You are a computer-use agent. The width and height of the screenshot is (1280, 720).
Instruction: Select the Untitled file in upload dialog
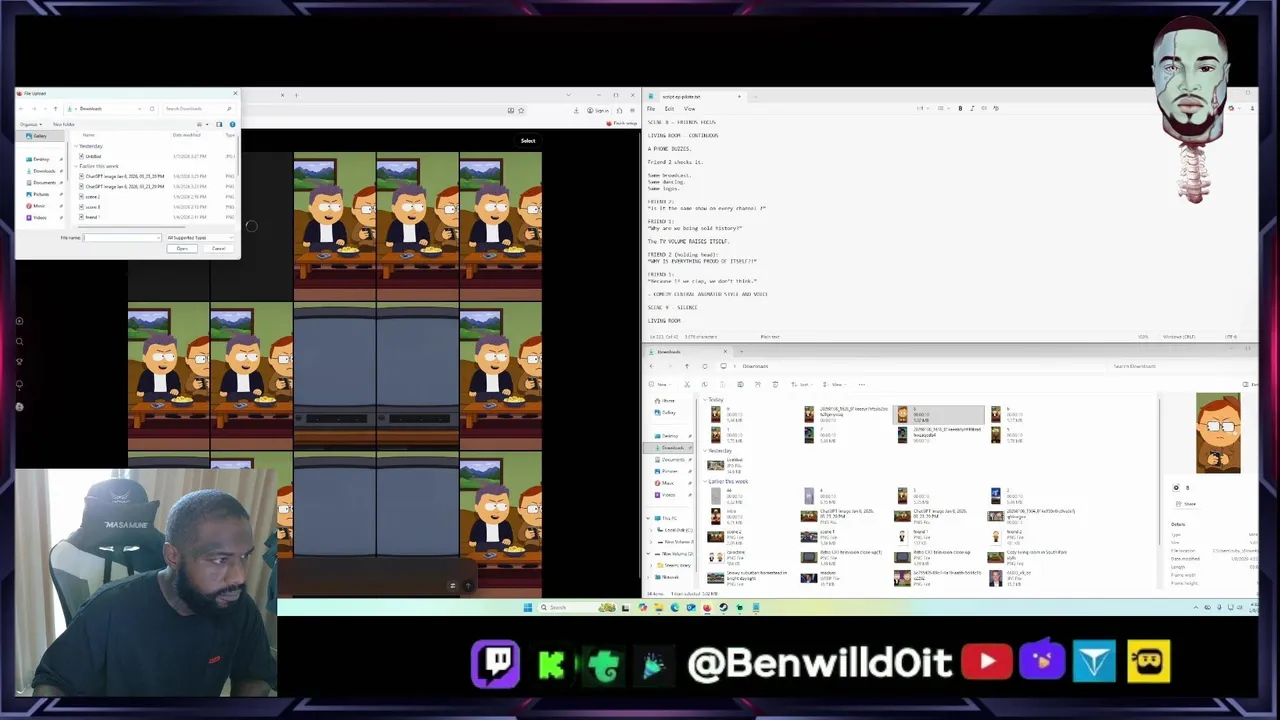pos(93,156)
